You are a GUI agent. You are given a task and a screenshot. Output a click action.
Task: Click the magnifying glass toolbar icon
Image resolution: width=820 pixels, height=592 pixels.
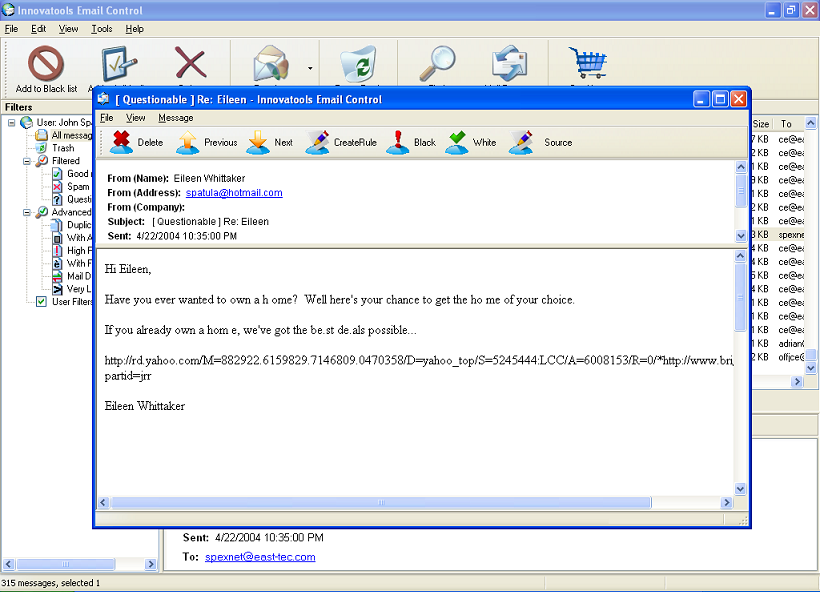click(x=438, y=63)
